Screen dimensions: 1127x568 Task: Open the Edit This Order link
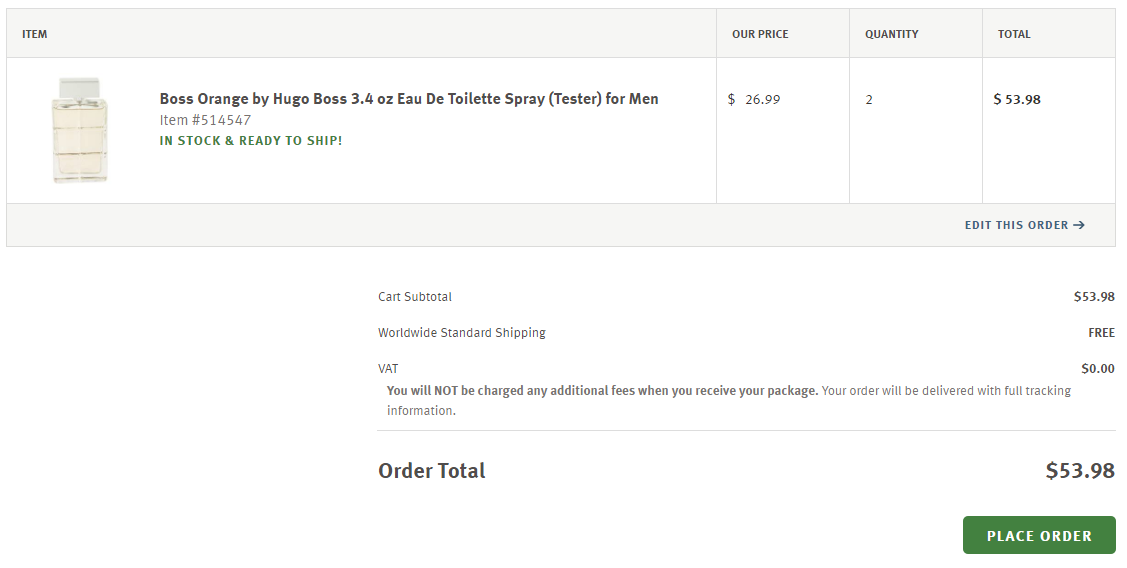(x=1016, y=225)
